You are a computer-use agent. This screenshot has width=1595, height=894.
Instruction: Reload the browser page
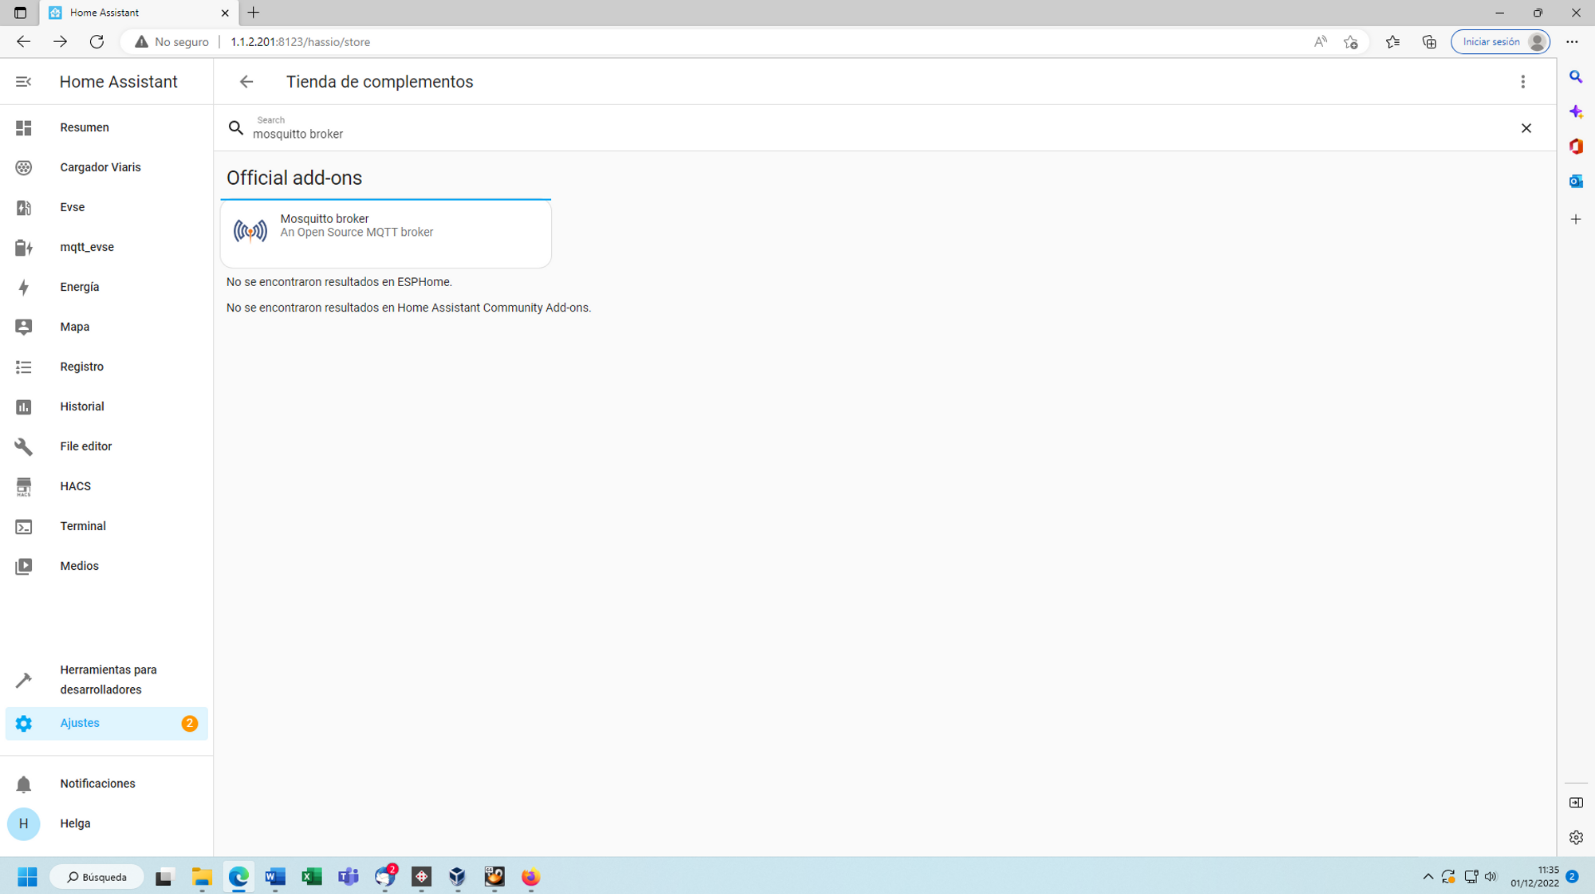[97, 42]
